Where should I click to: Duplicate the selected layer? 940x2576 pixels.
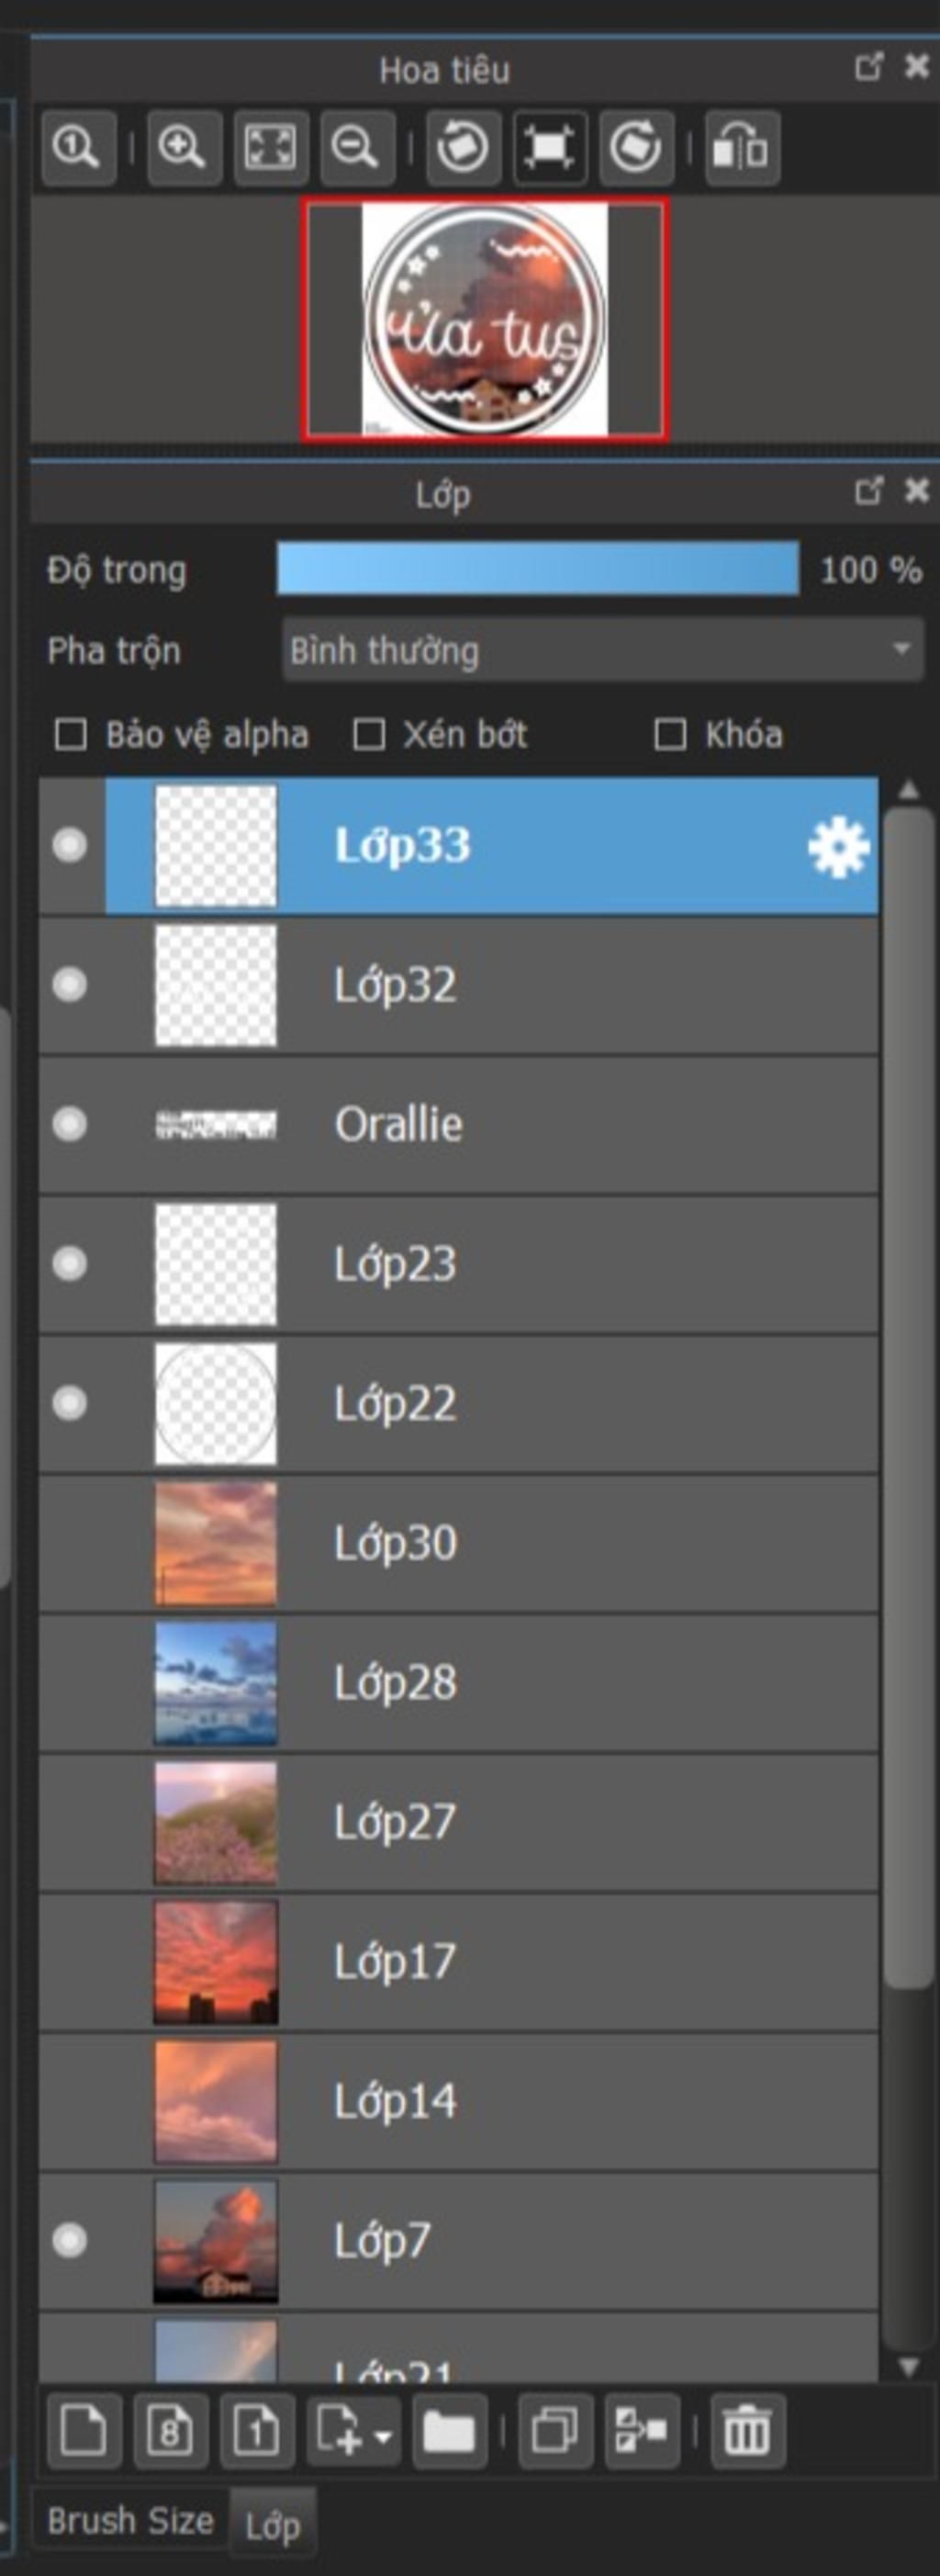(555, 2430)
